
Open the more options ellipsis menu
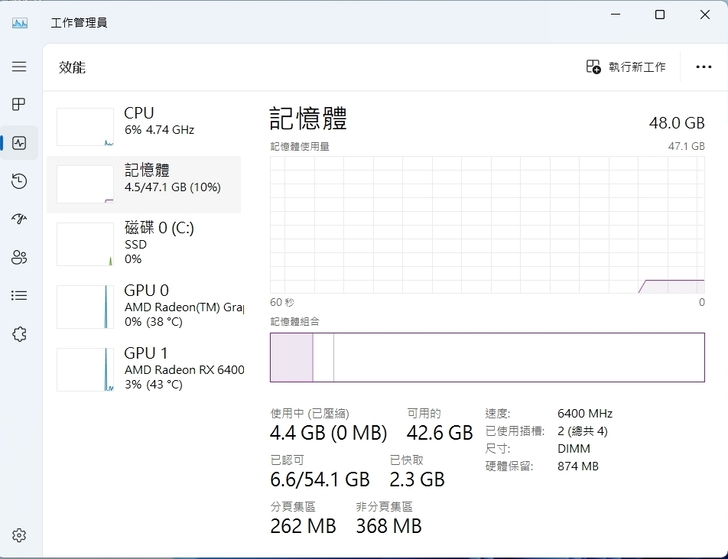pos(703,67)
